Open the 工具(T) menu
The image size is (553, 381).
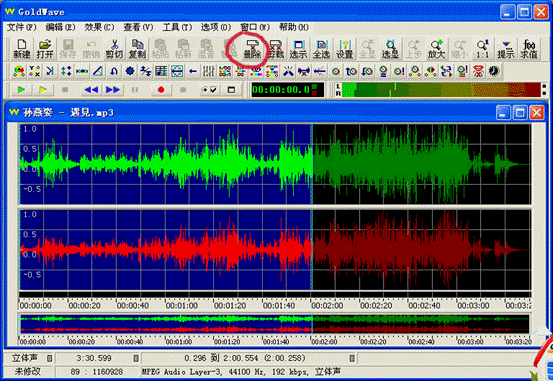[x=177, y=27]
